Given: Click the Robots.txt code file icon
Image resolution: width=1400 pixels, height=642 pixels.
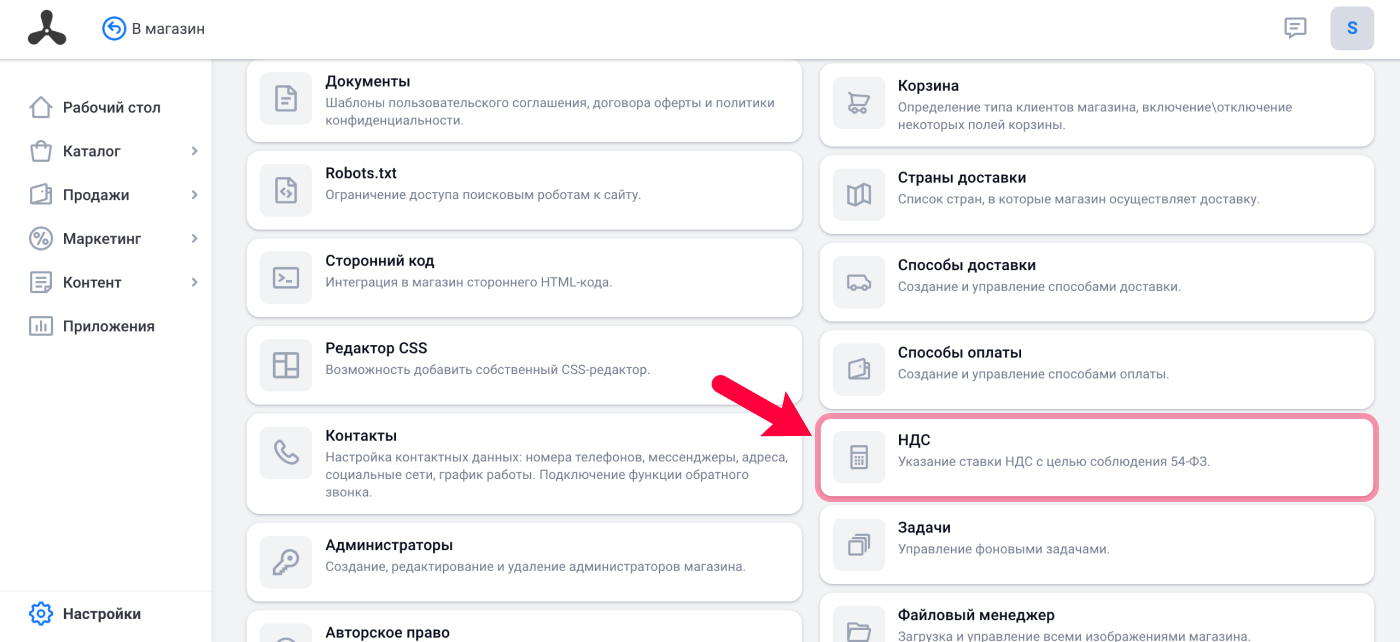Looking at the screenshot, I should [286, 190].
